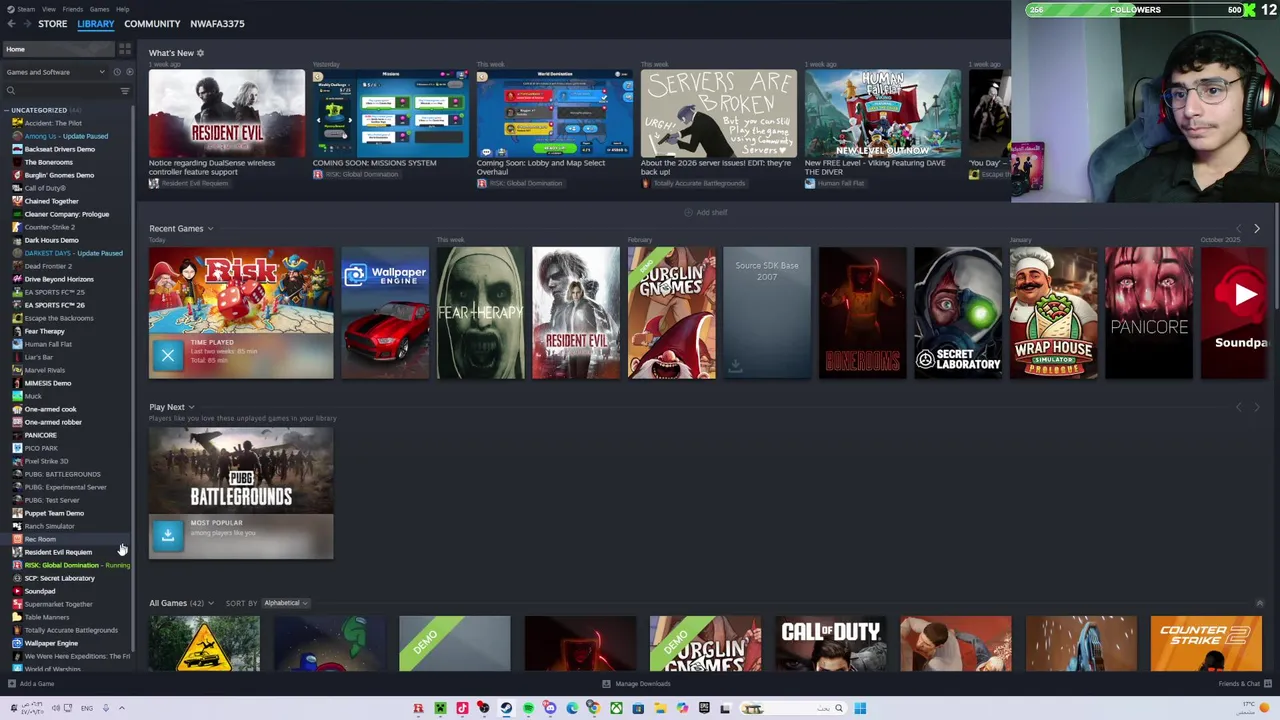The image size is (1280, 720).
Task: Click Add a Game
Action: point(31,684)
